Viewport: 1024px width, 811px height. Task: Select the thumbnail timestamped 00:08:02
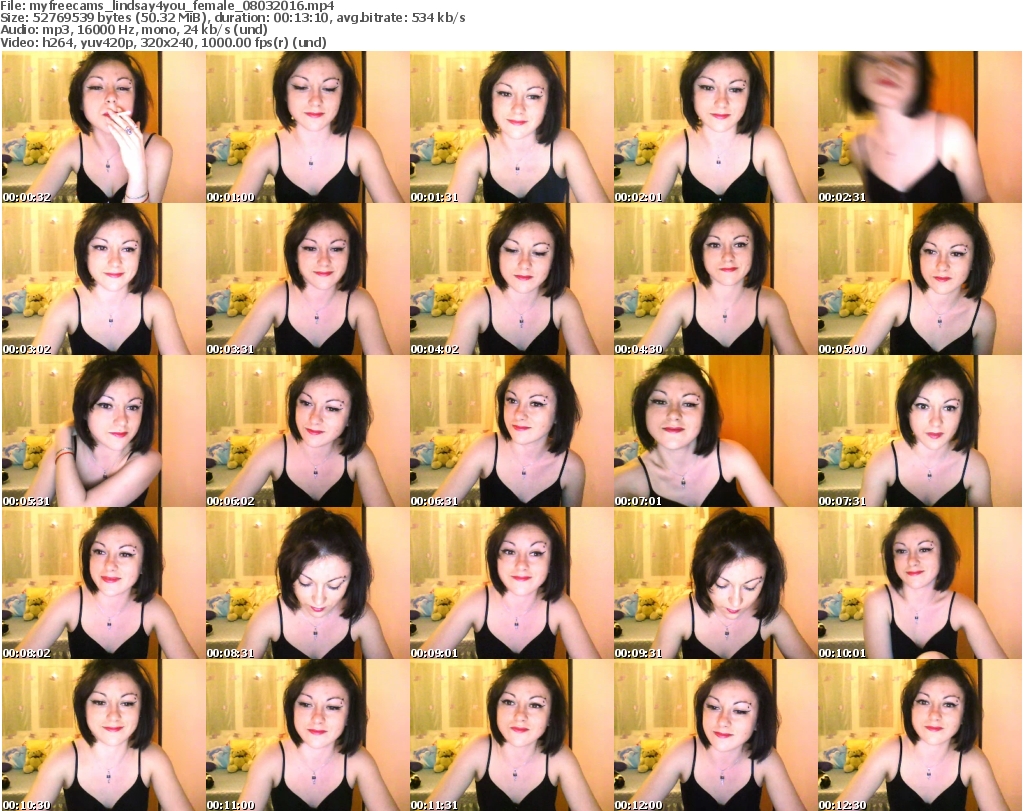[x=103, y=583]
